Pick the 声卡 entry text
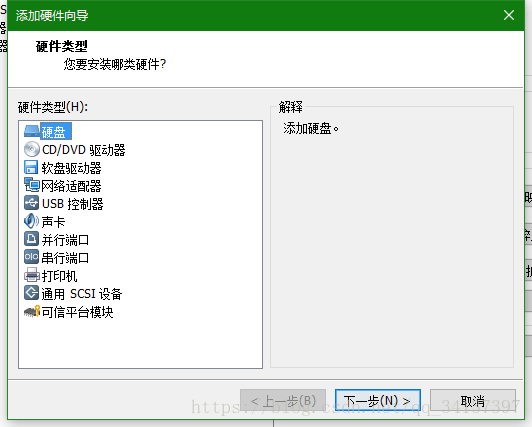 (x=53, y=222)
